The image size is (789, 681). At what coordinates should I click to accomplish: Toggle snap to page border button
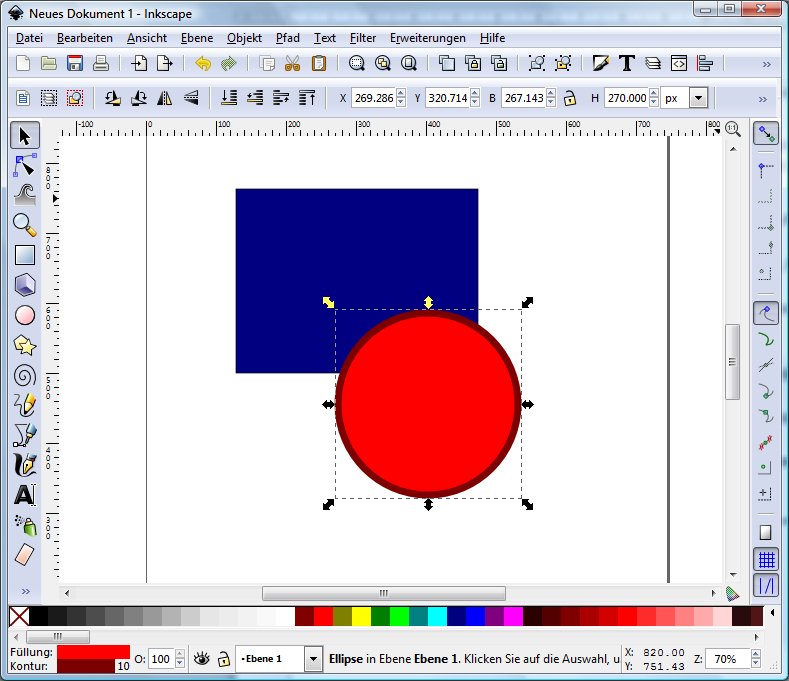click(x=766, y=533)
